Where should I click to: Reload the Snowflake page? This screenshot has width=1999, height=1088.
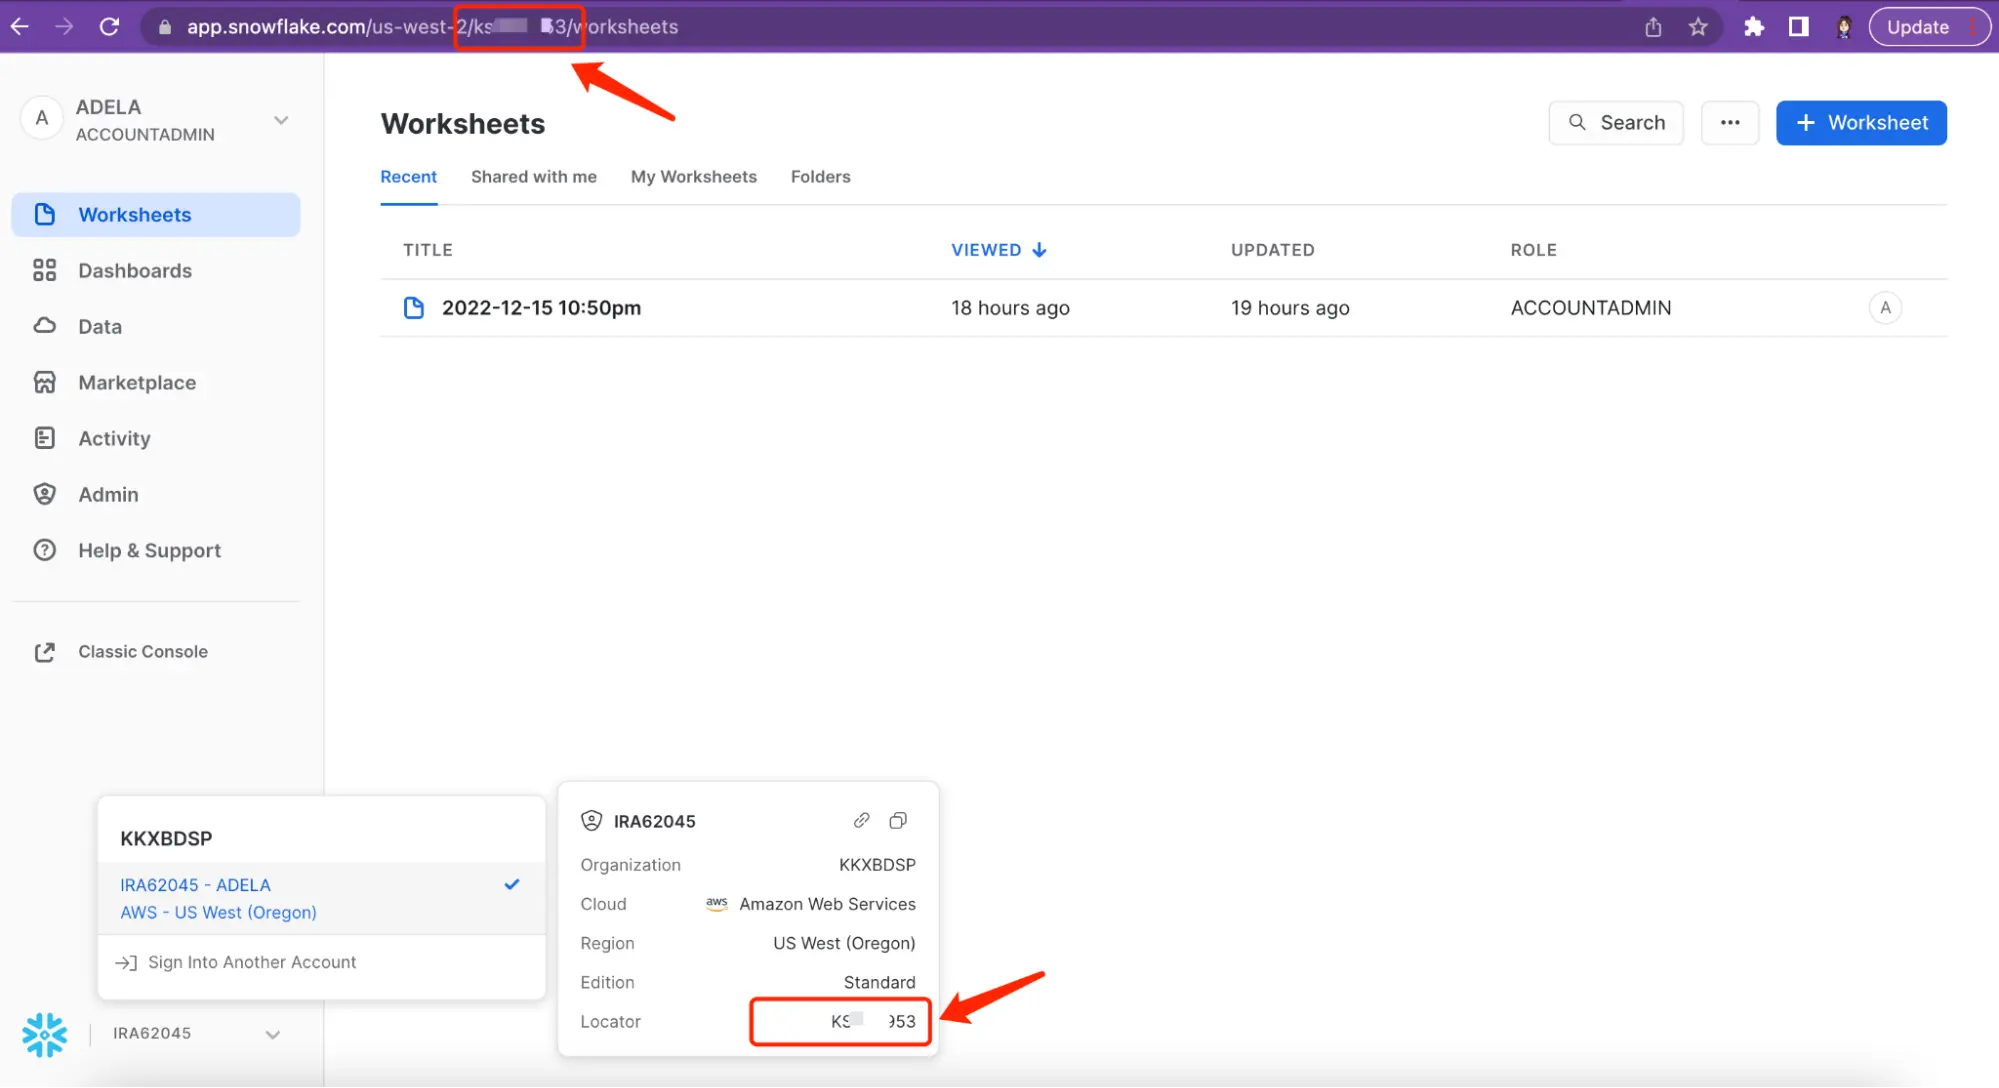109,27
